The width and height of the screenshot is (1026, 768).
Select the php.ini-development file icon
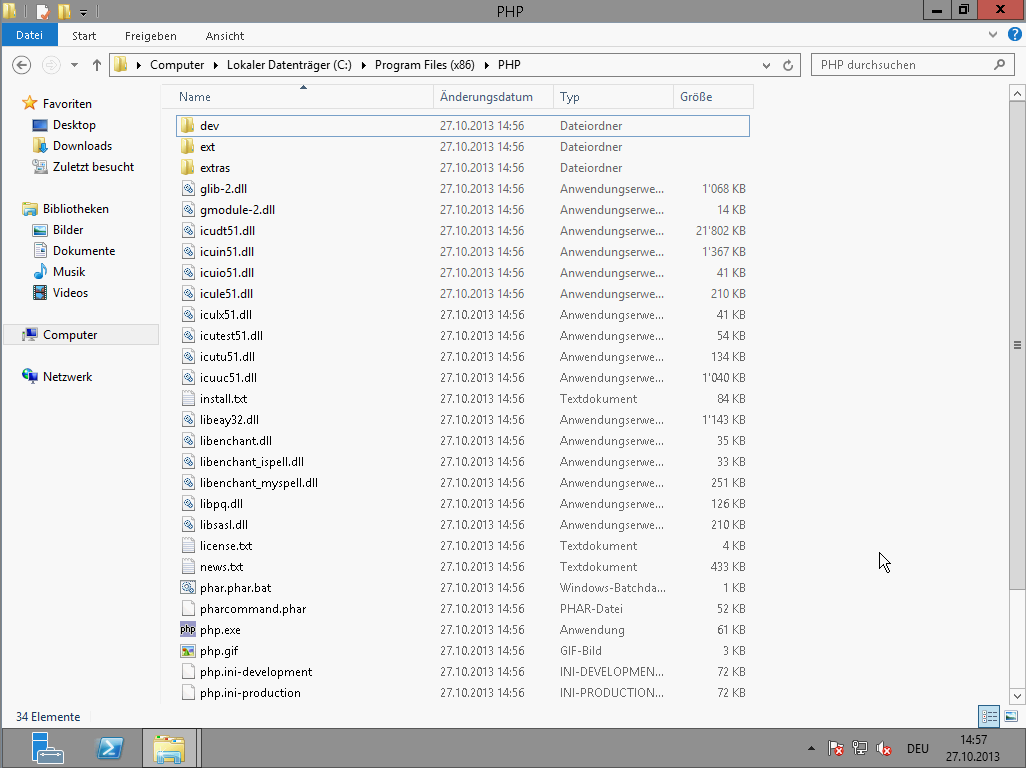188,671
